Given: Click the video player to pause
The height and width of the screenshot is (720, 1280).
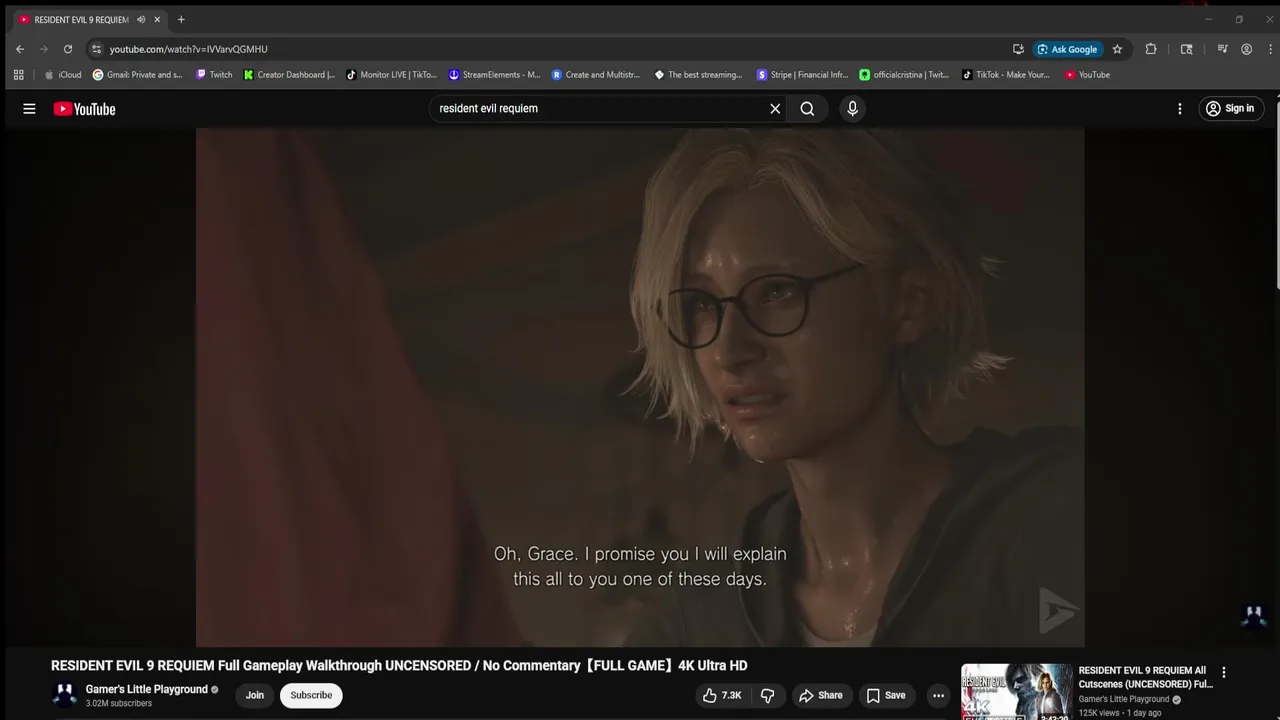Looking at the screenshot, I should pyautogui.click(x=640, y=387).
